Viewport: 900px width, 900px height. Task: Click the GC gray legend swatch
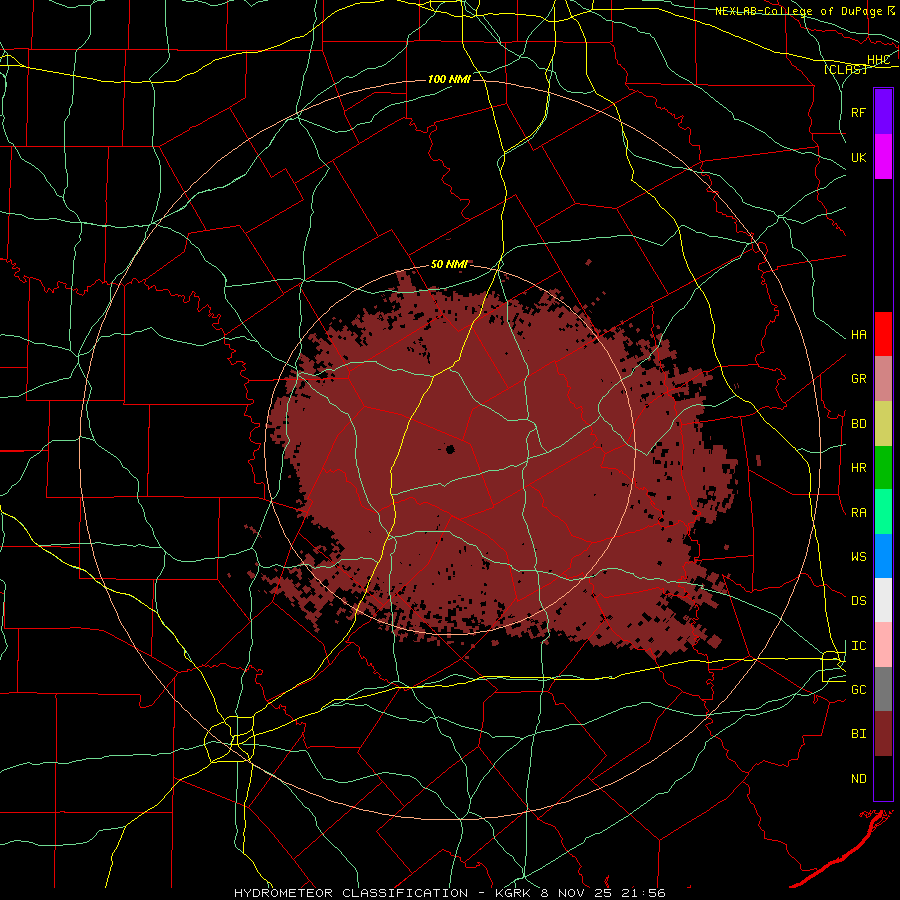[x=883, y=689]
